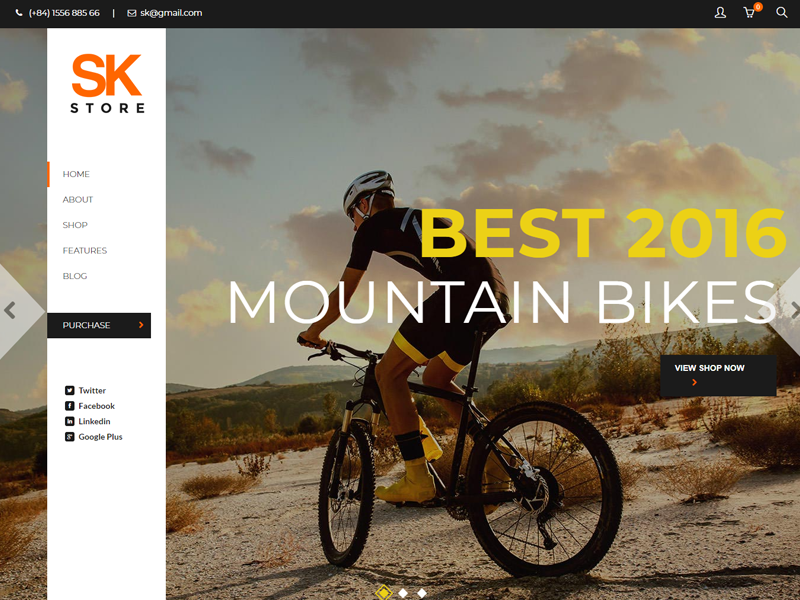Click the Google Plus icon
This screenshot has width=800, height=600.
pos(69,437)
